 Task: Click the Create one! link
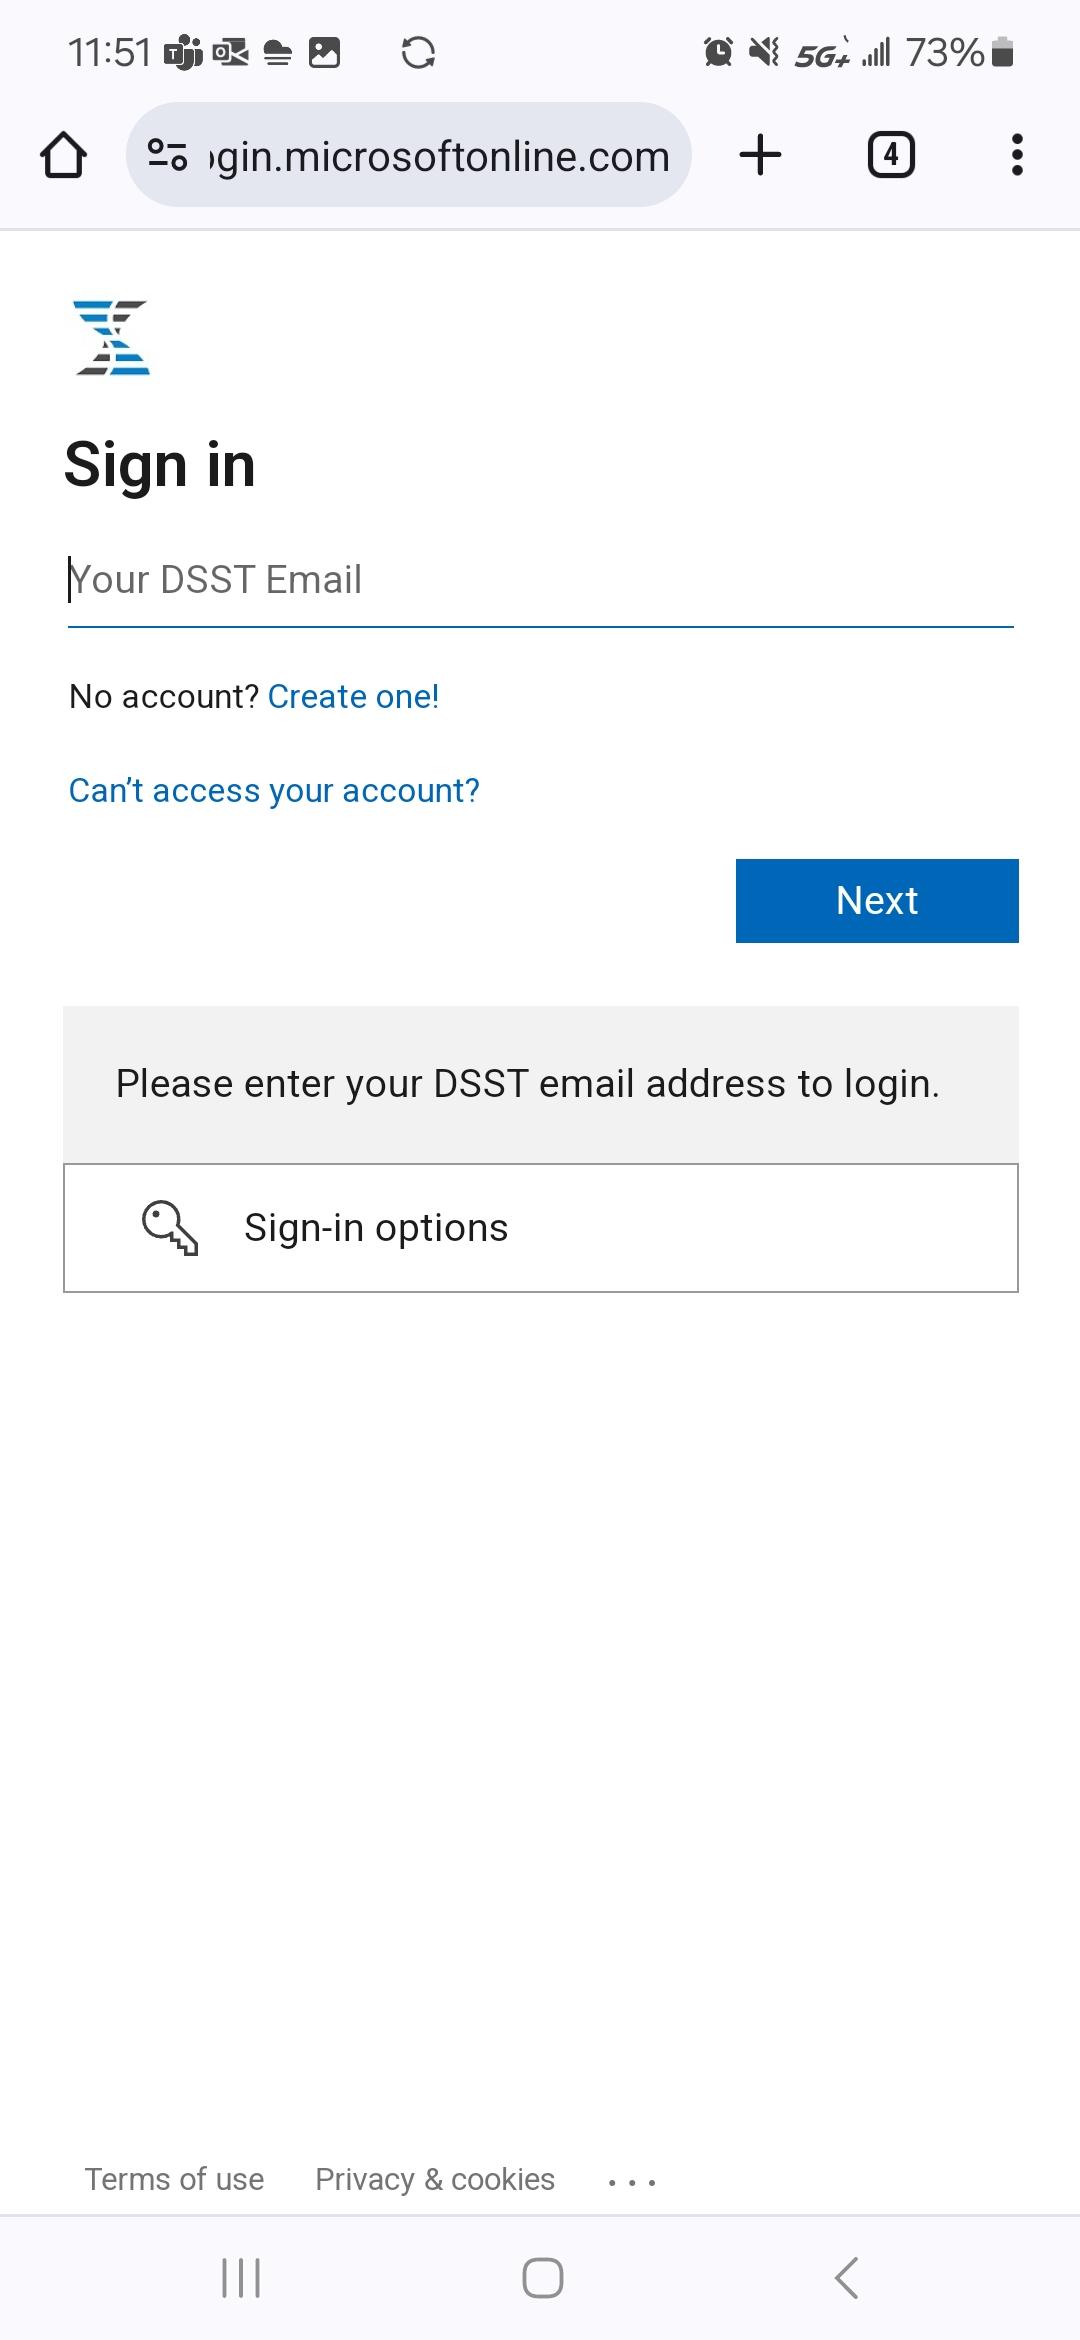[353, 697]
